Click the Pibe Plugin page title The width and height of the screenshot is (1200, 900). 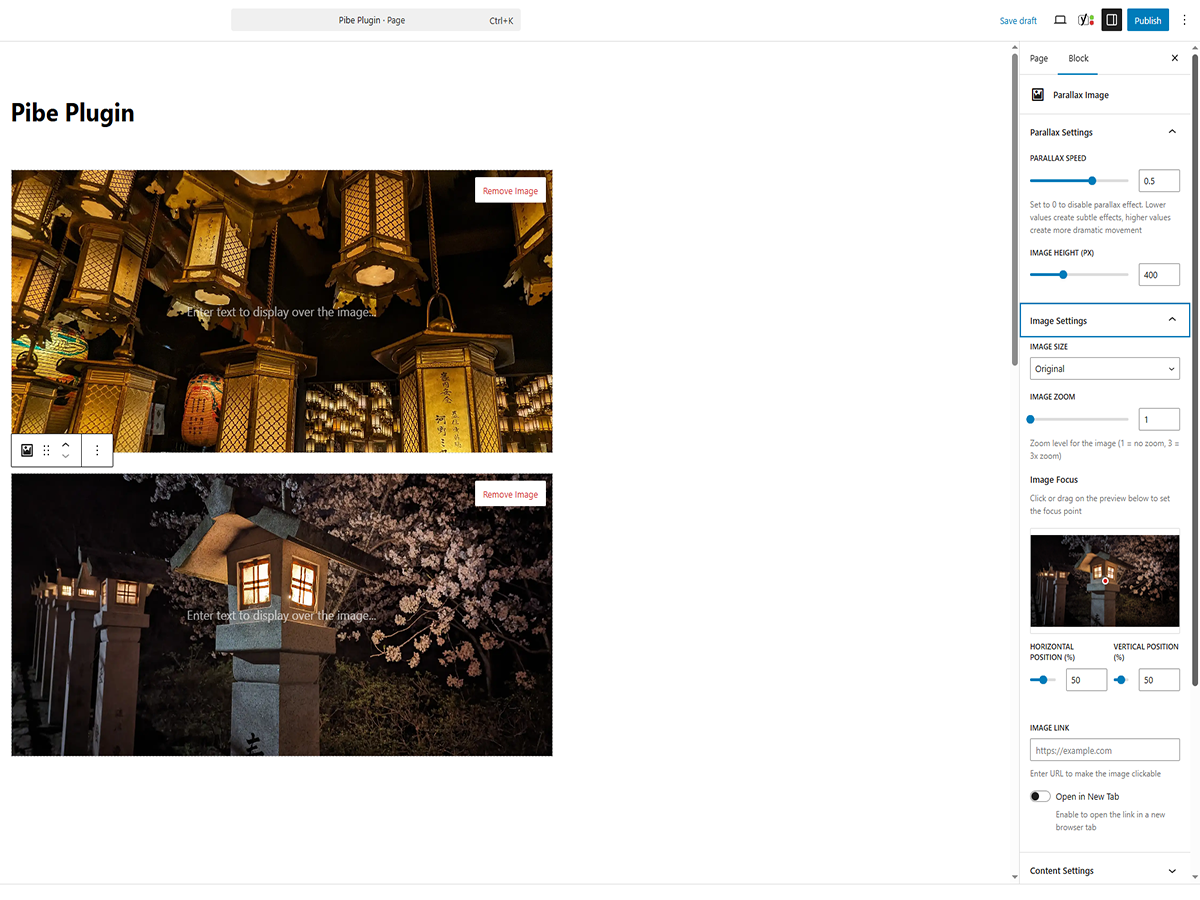coord(73,113)
